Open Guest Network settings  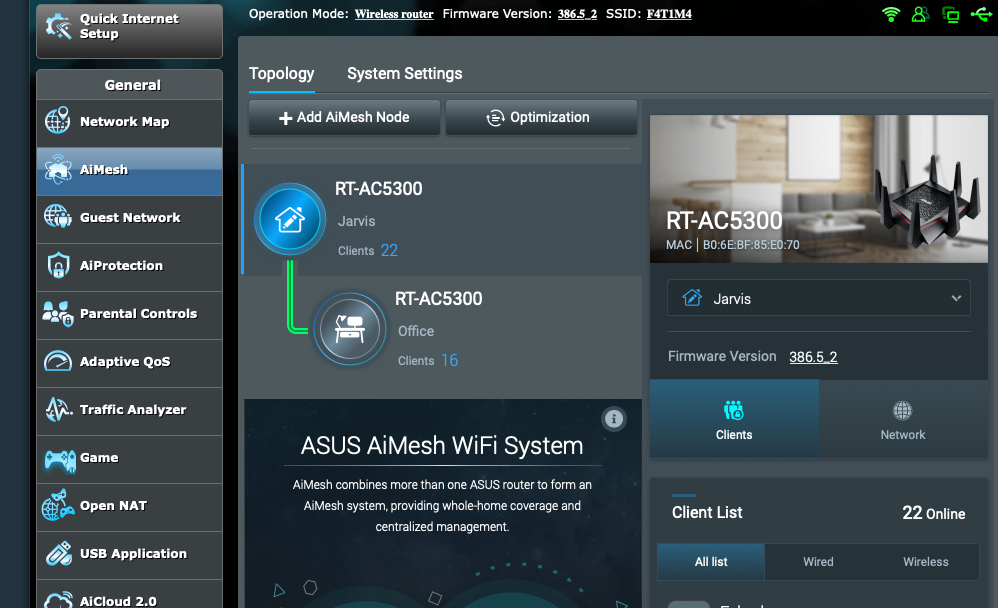coord(129,220)
